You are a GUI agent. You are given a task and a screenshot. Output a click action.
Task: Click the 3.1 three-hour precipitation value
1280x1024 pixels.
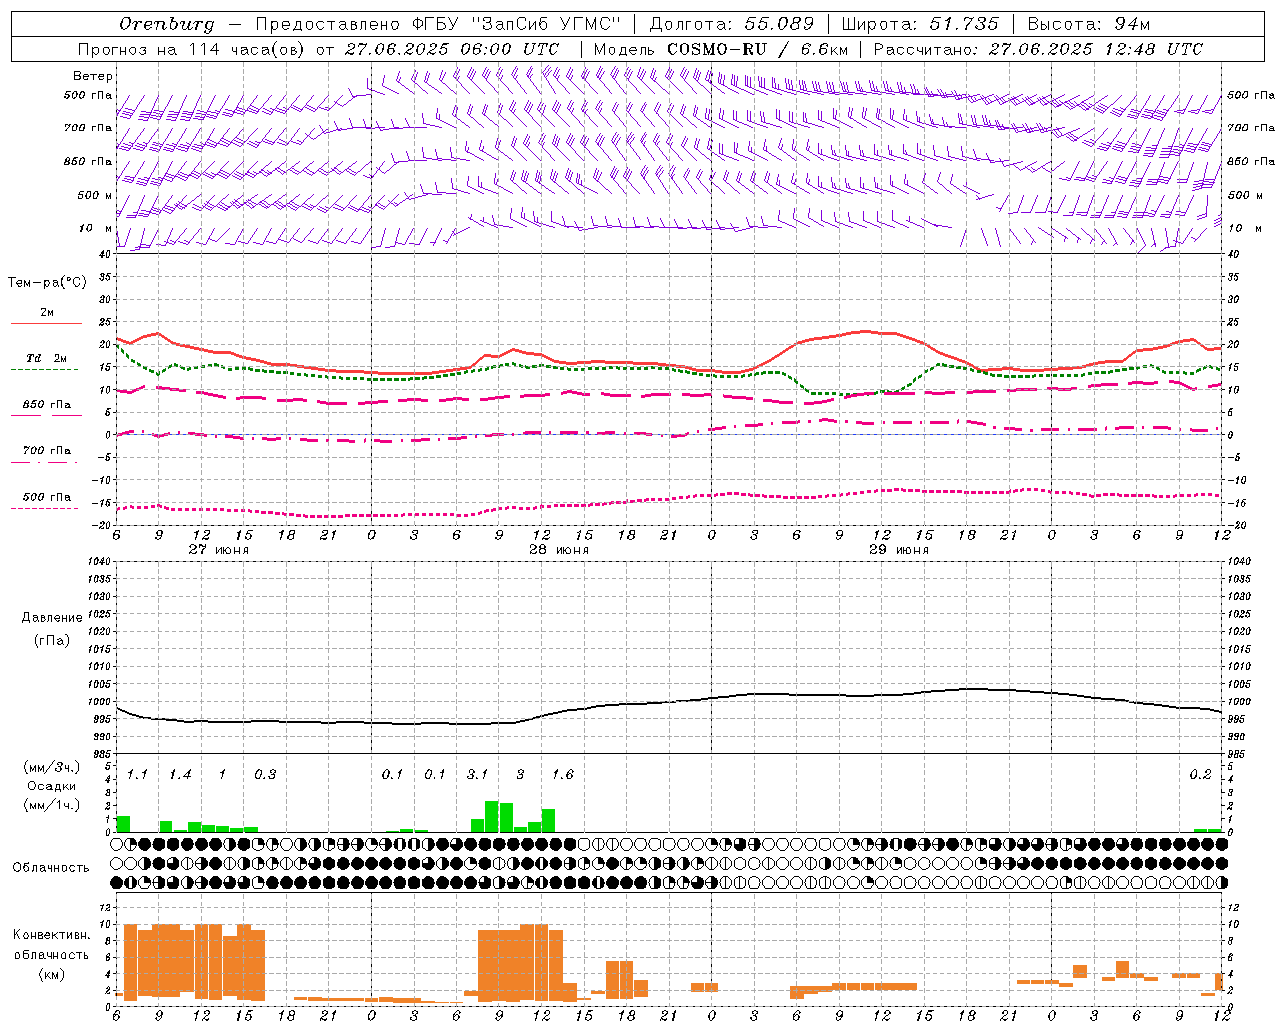tap(477, 775)
